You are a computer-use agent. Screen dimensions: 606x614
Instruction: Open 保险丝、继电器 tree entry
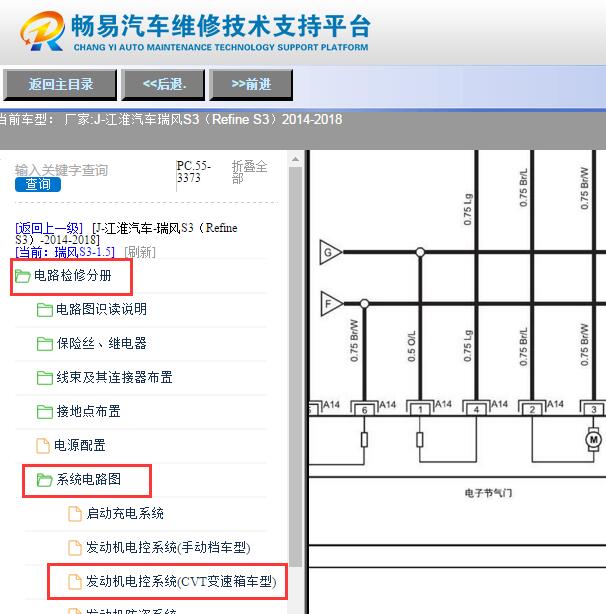pos(101,343)
